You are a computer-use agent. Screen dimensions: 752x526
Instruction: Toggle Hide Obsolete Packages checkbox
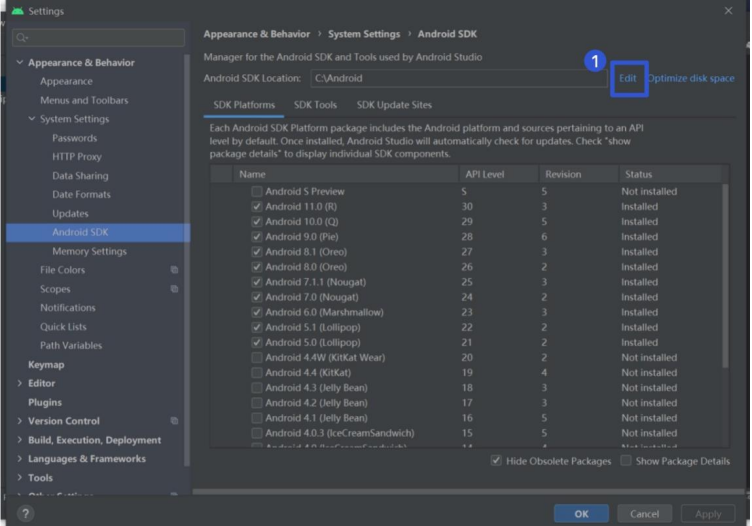(497, 461)
